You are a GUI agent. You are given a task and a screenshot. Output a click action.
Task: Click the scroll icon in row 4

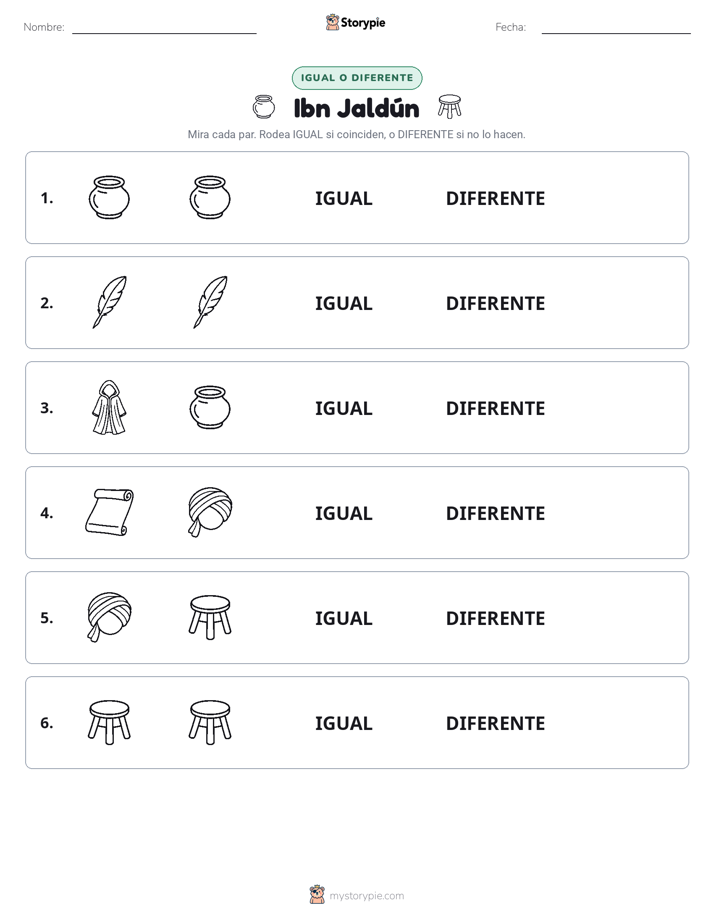pyautogui.click(x=109, y=513)
